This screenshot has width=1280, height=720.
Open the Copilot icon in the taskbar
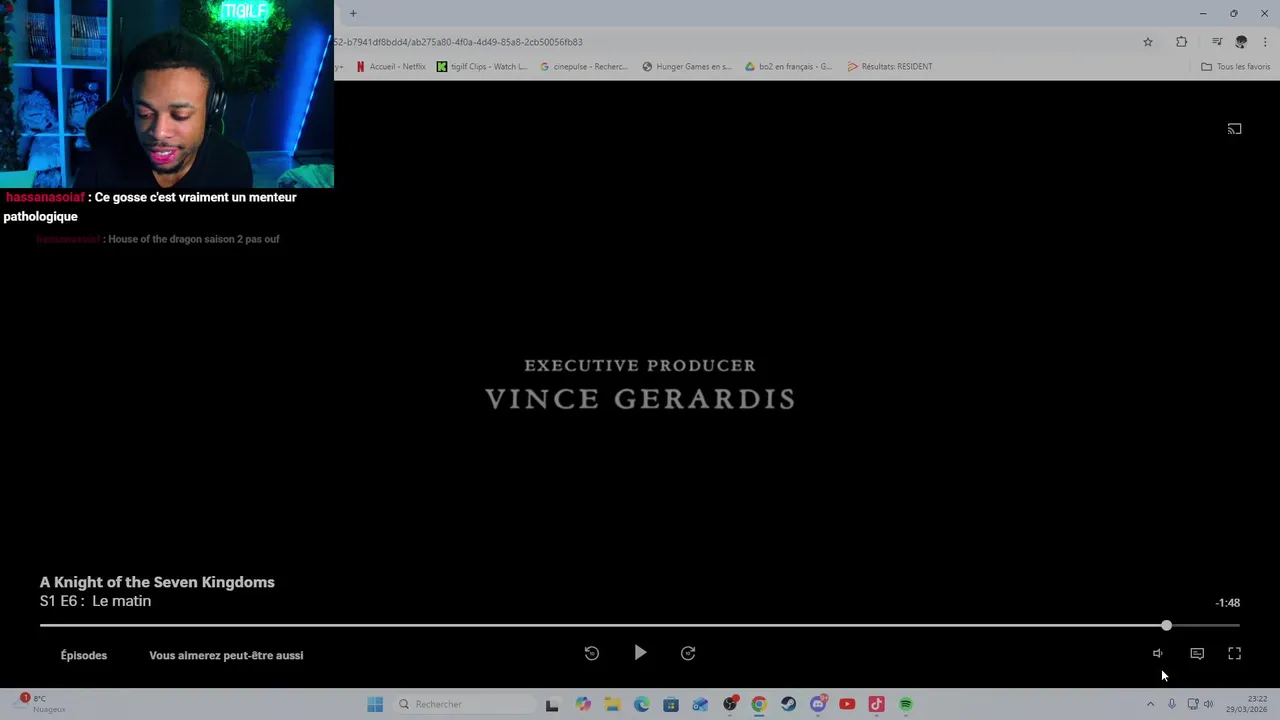[x=583, y=704]
